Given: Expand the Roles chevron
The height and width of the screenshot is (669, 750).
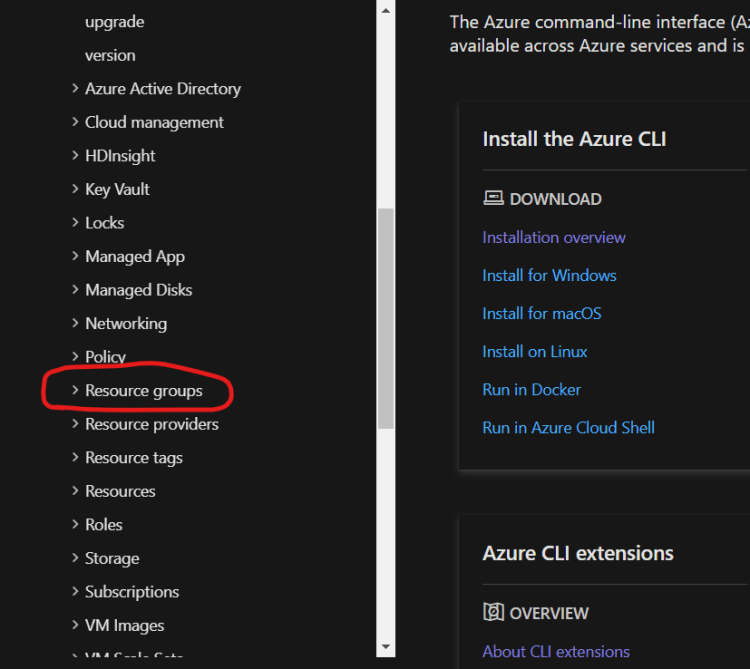Looking at the screenshot, I should click(75, 525).
